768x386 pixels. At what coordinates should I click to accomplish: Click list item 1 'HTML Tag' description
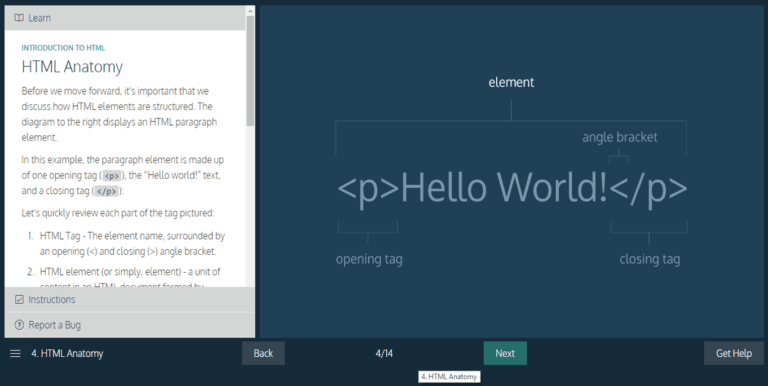132,243
